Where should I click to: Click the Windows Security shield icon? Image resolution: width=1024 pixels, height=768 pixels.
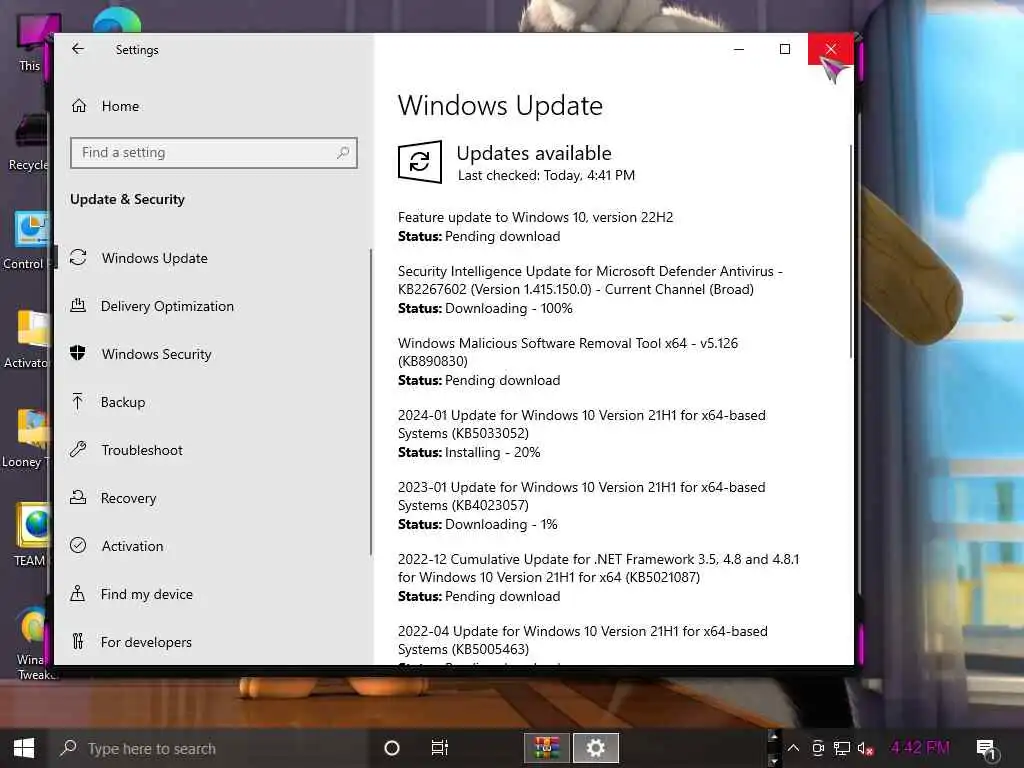coord(78,353)
